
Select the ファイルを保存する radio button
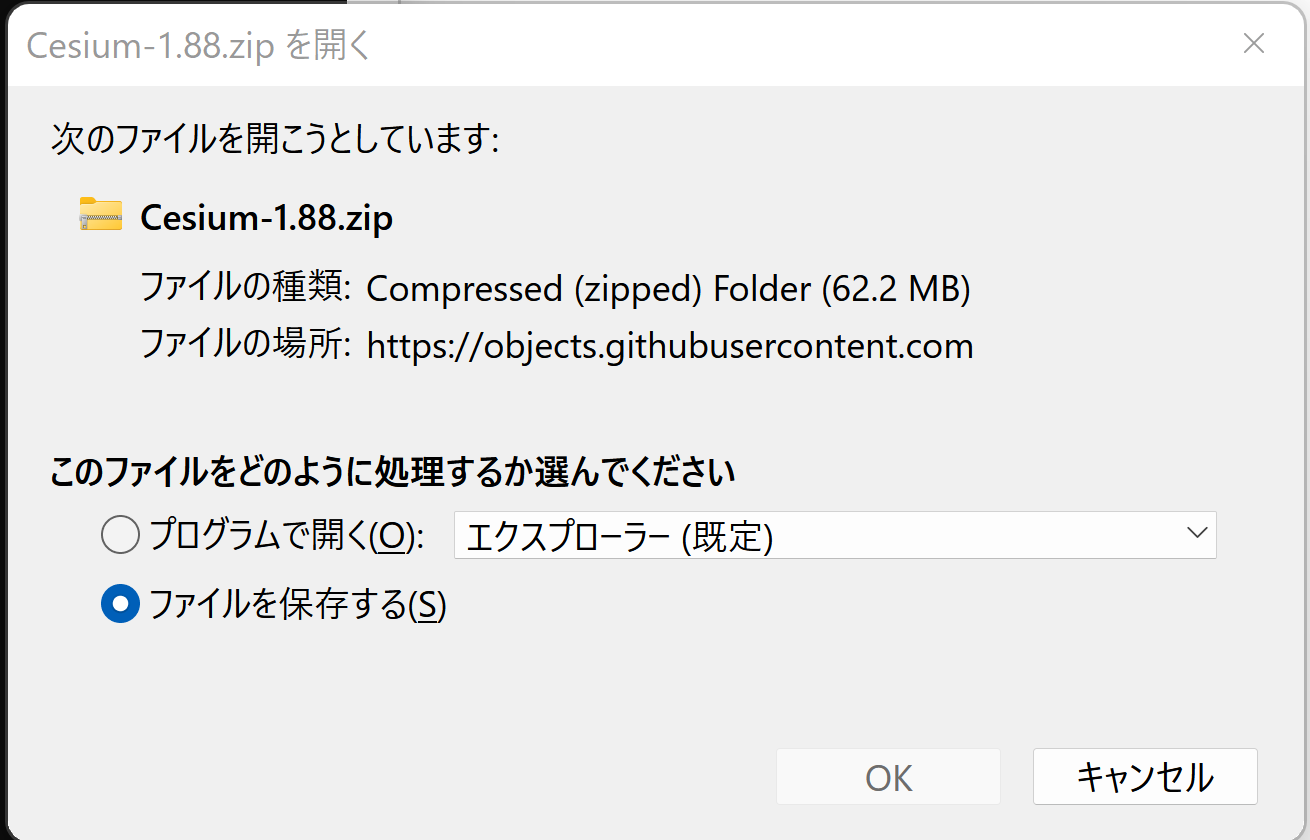(120, 604)
